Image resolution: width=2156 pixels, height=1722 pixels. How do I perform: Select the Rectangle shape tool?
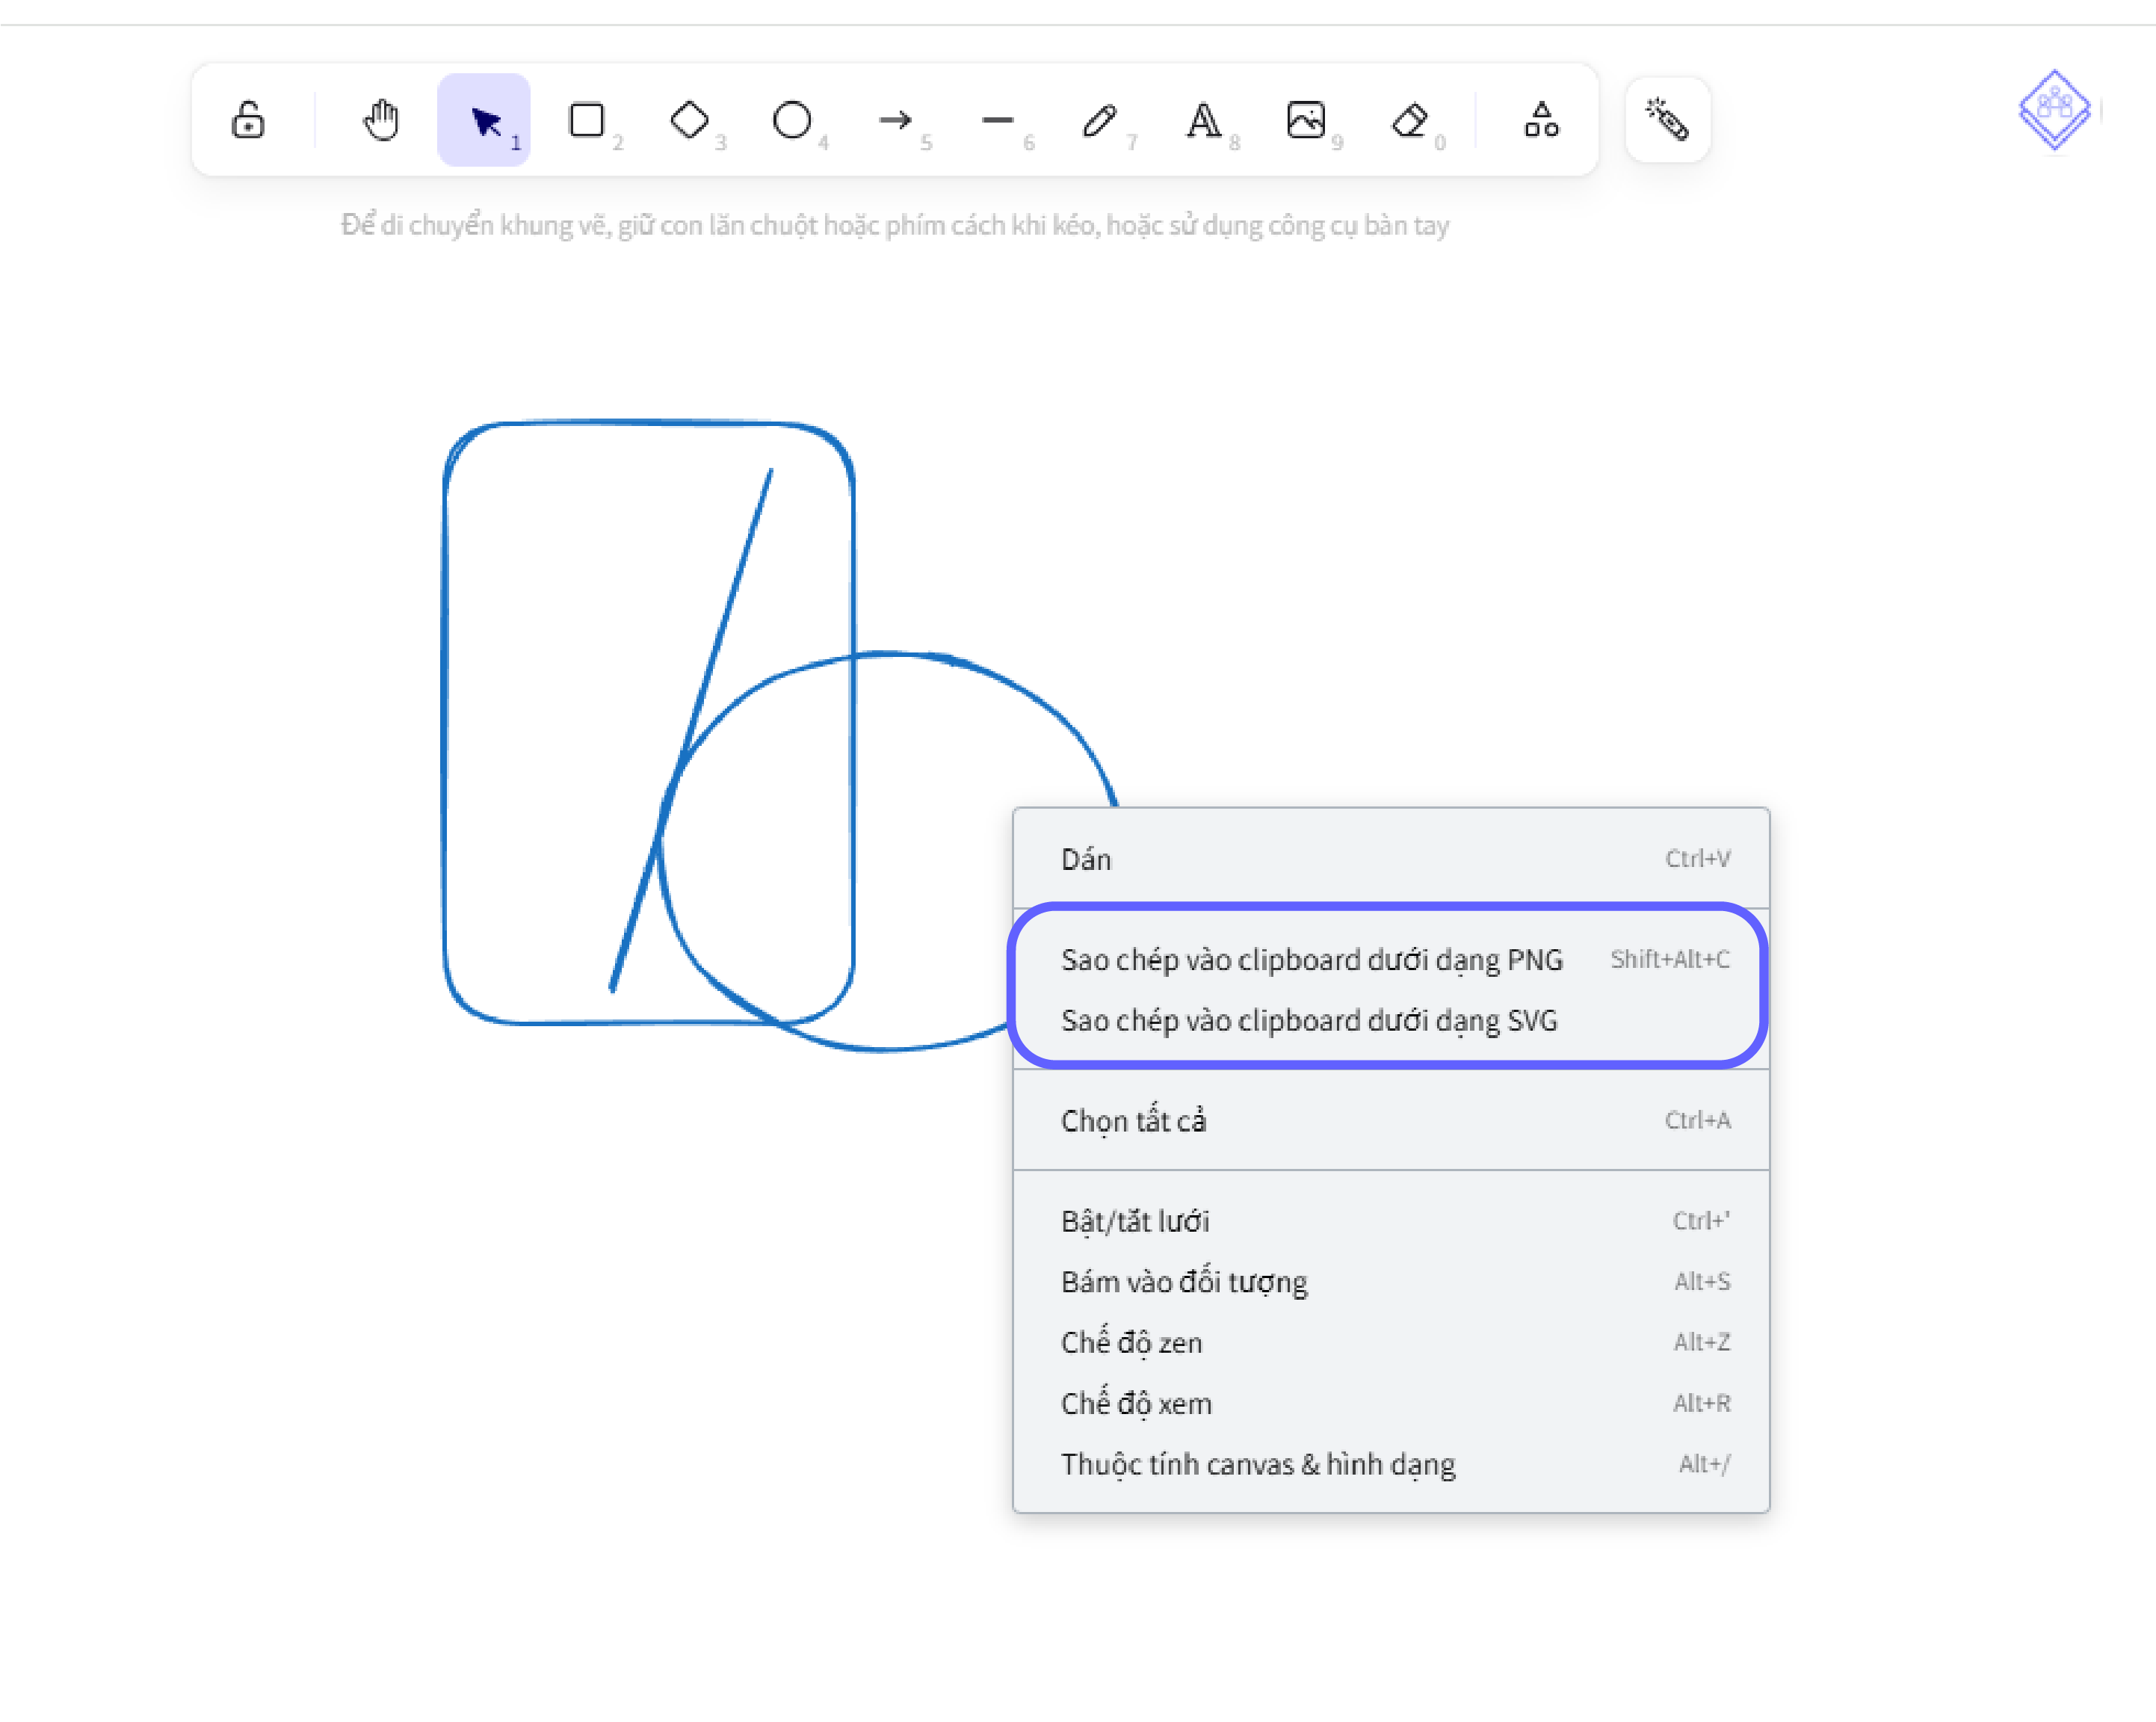tap(587, 120)
